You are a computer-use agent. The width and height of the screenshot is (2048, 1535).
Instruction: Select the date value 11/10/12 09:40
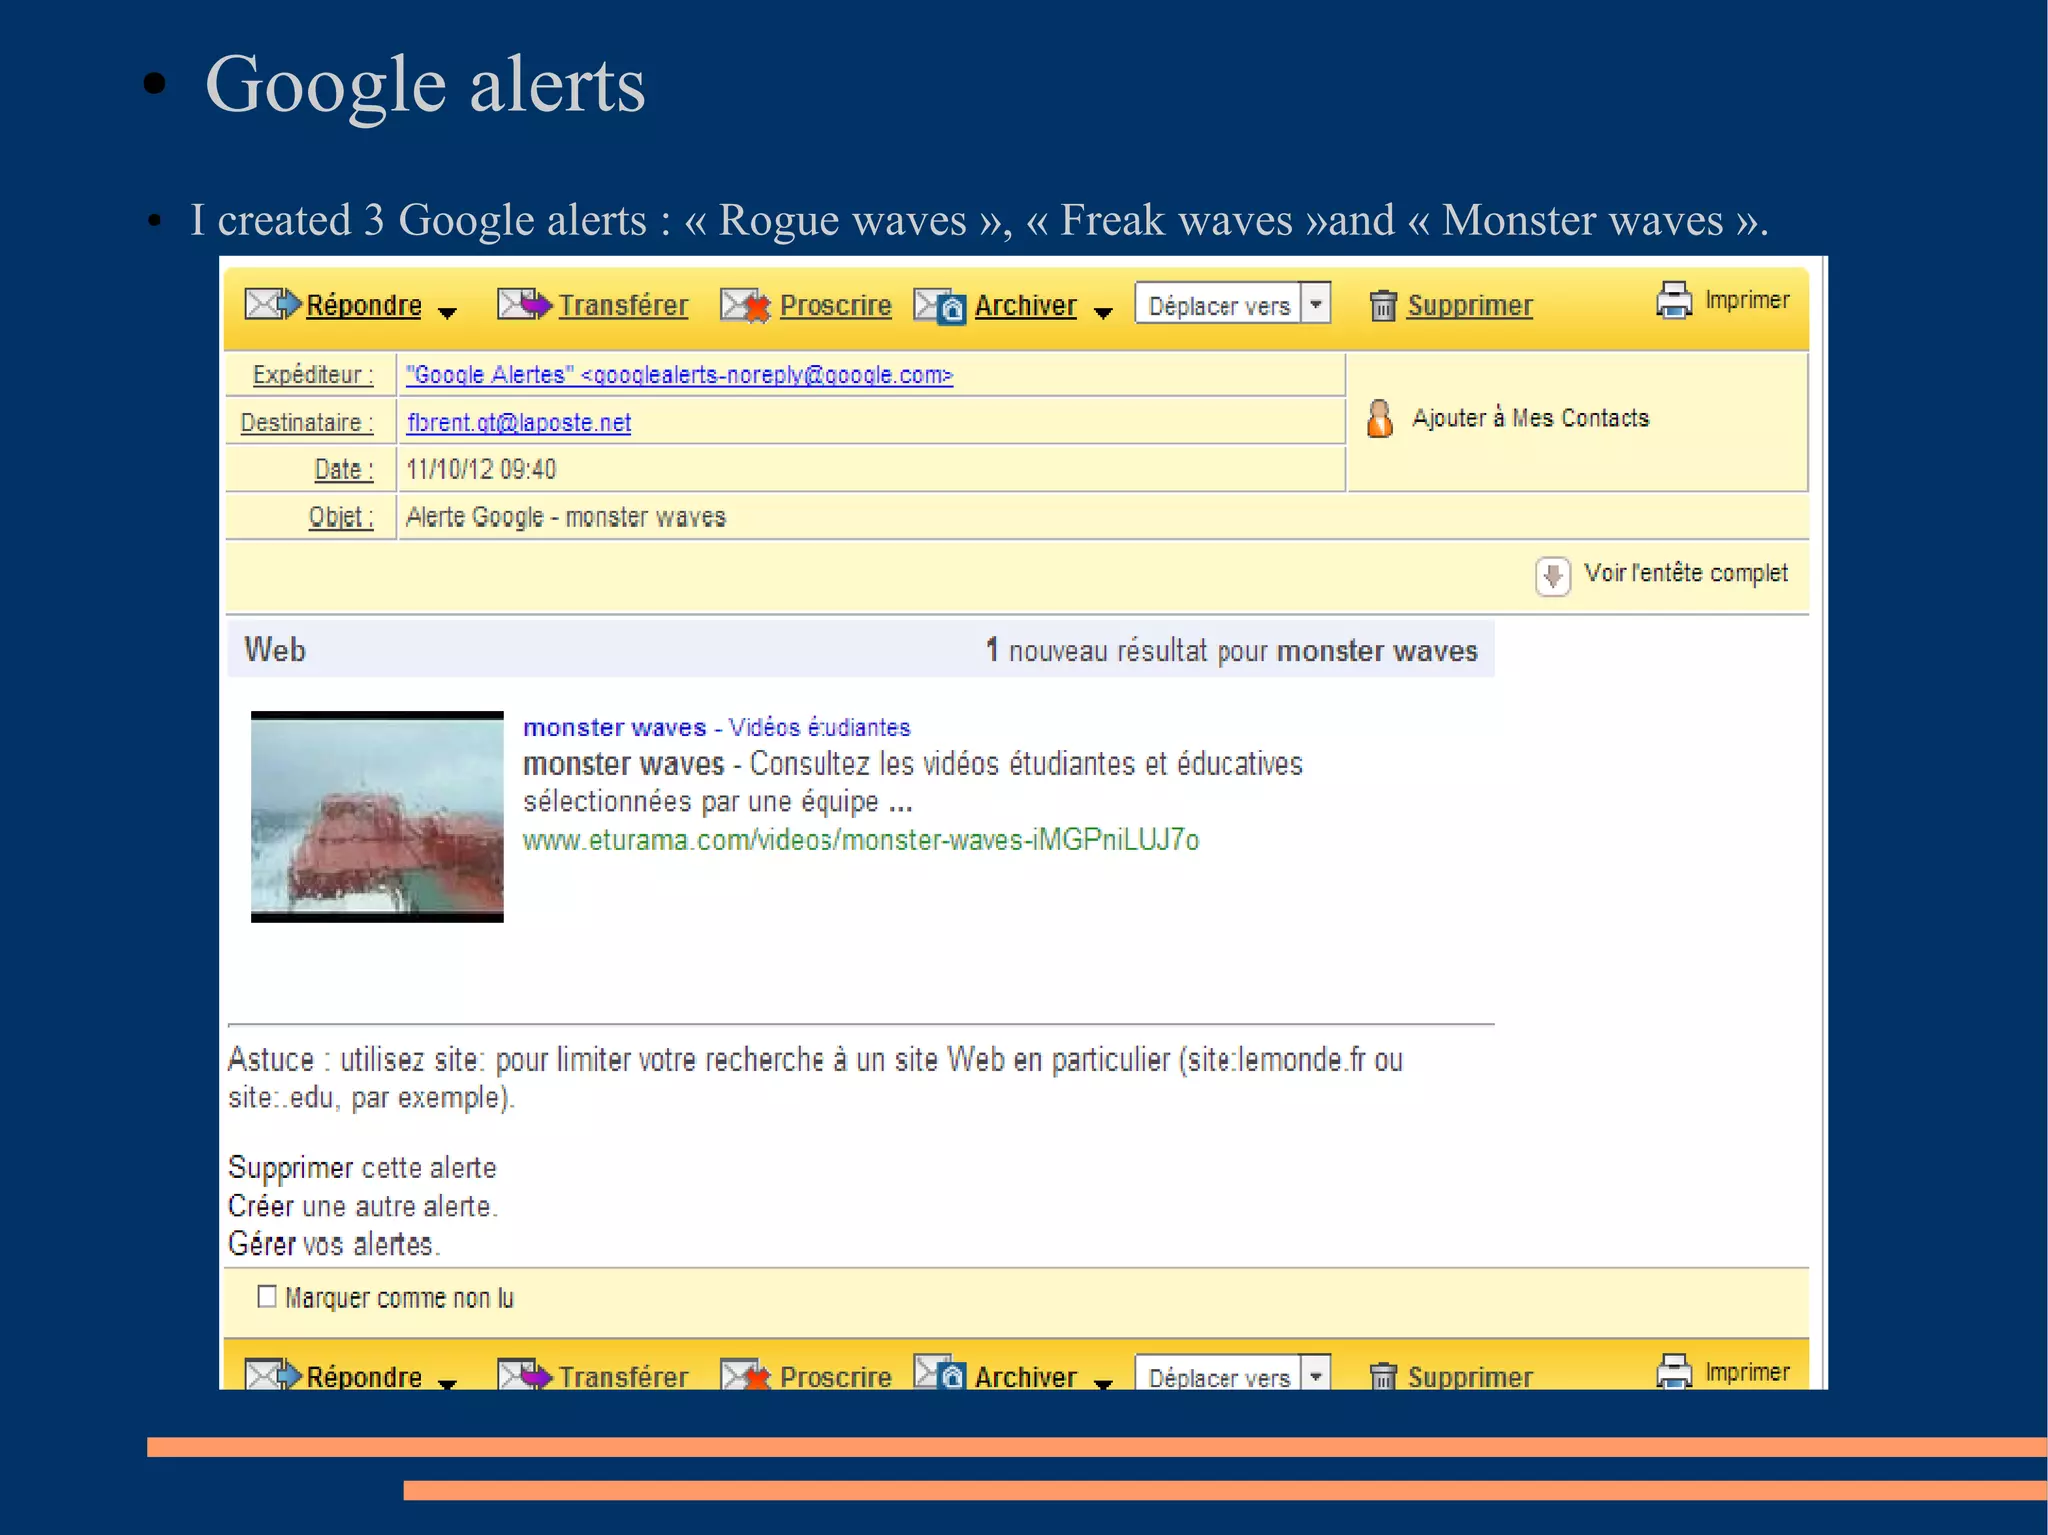481,470
